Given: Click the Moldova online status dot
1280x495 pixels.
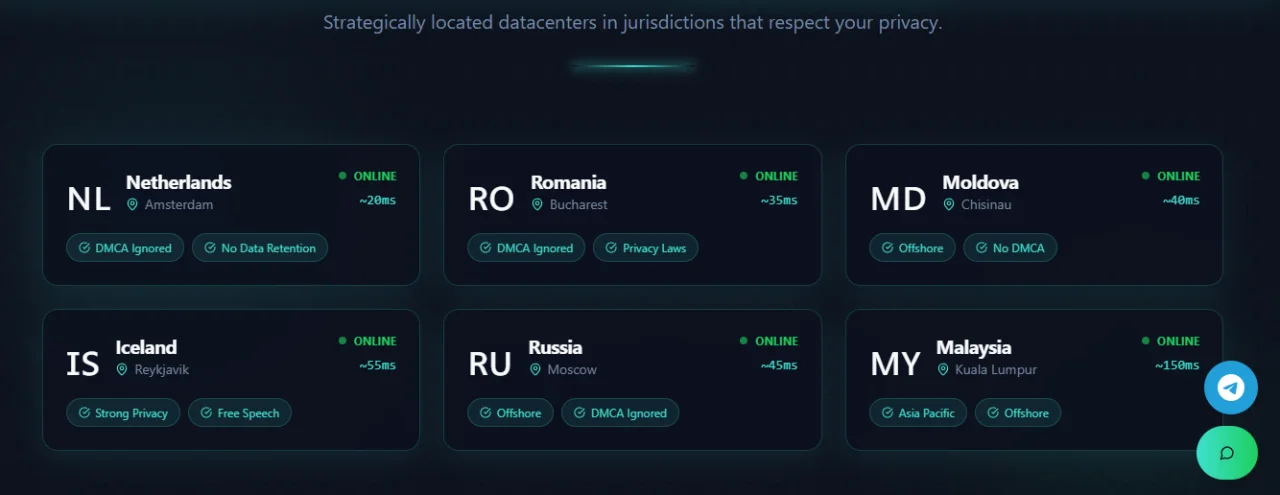Looking at the screenshot, I should 1146,176.
